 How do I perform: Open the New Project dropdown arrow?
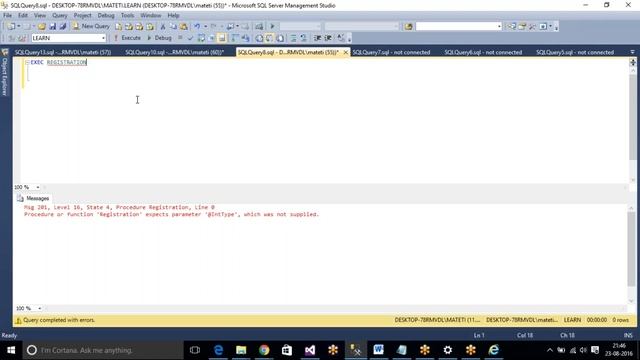click(x=19, y=27)
